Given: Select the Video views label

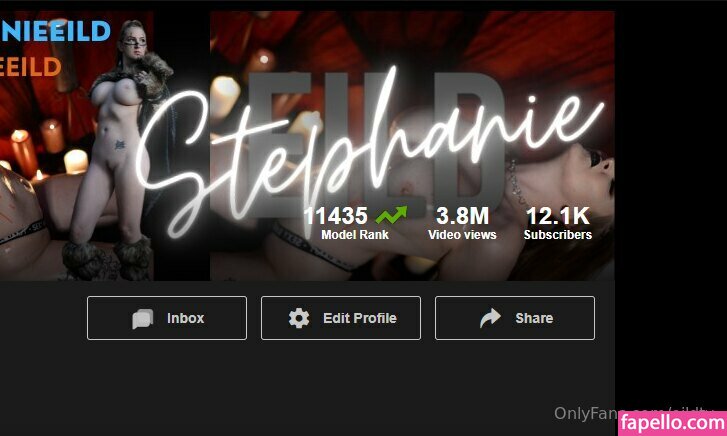Looking at the screenshot, I should click(x=462, y=235).
